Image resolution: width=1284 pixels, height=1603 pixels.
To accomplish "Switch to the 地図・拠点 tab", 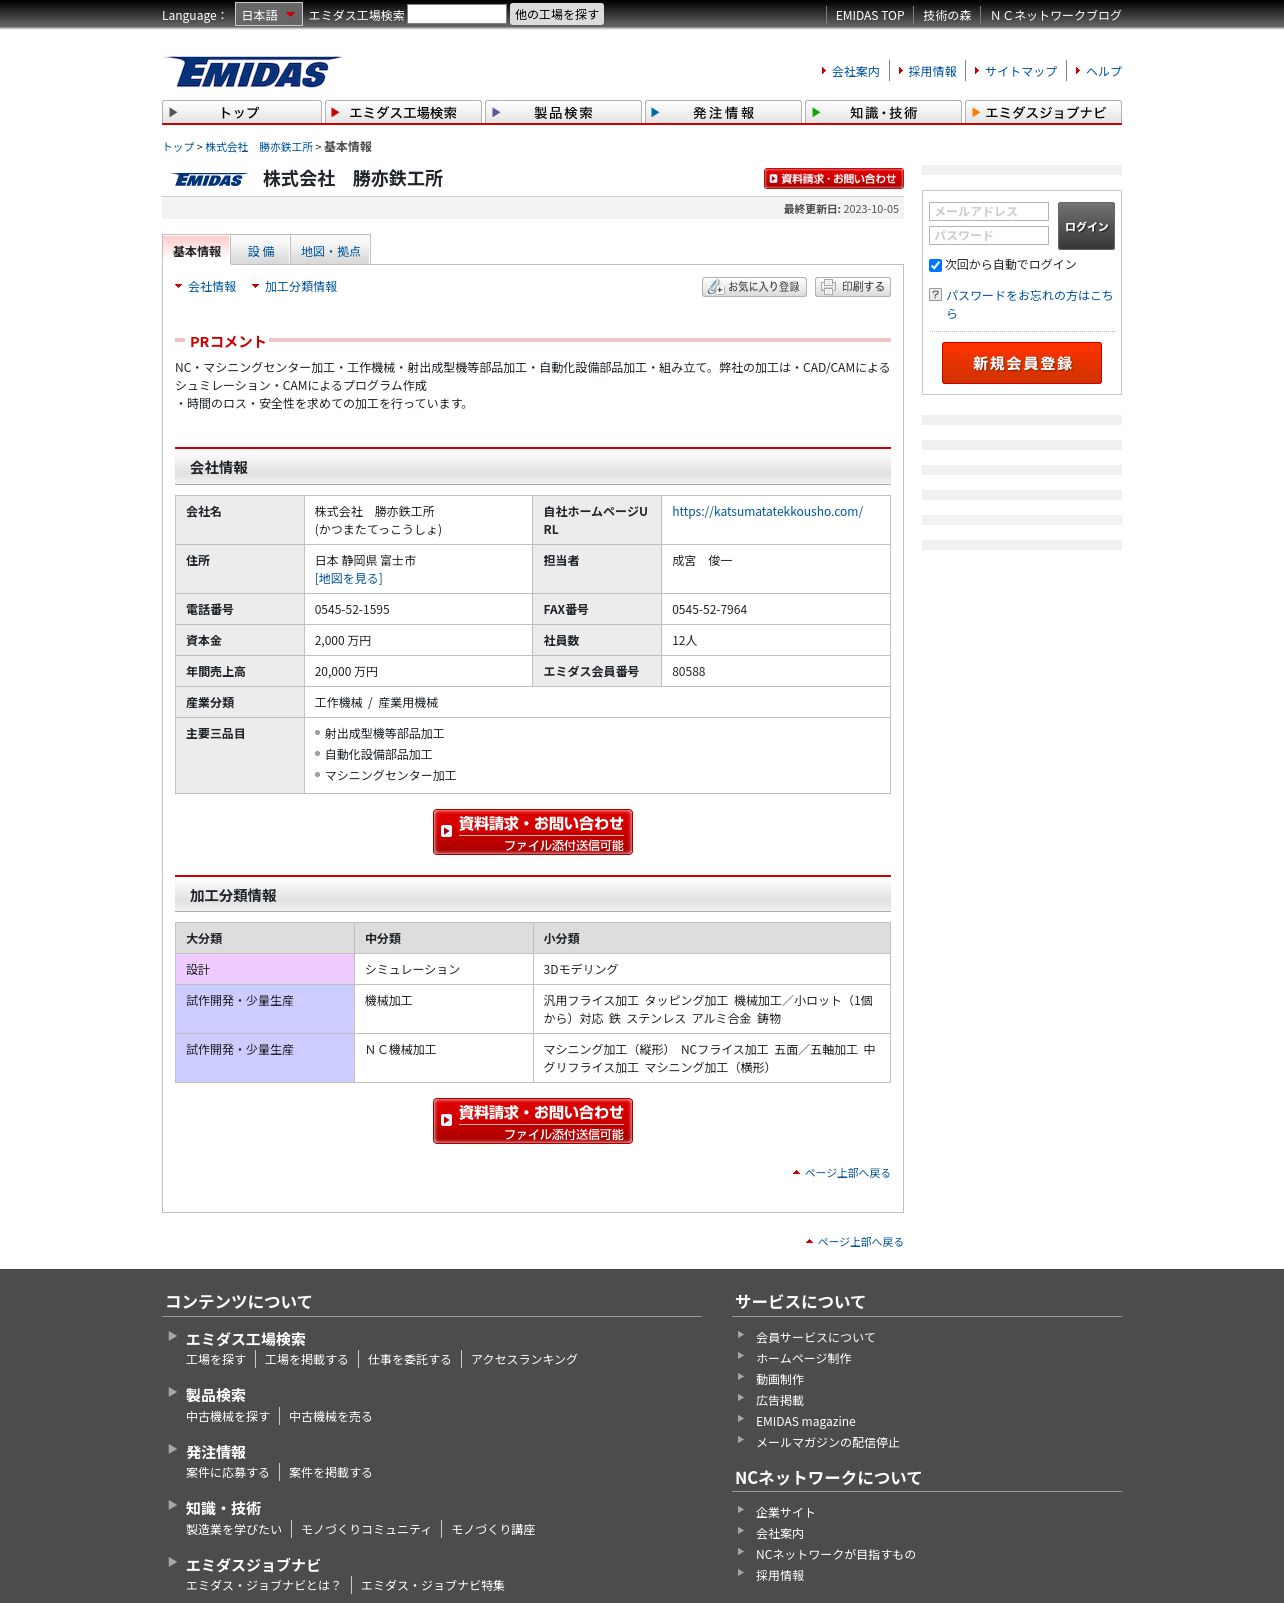I will 330,251.
